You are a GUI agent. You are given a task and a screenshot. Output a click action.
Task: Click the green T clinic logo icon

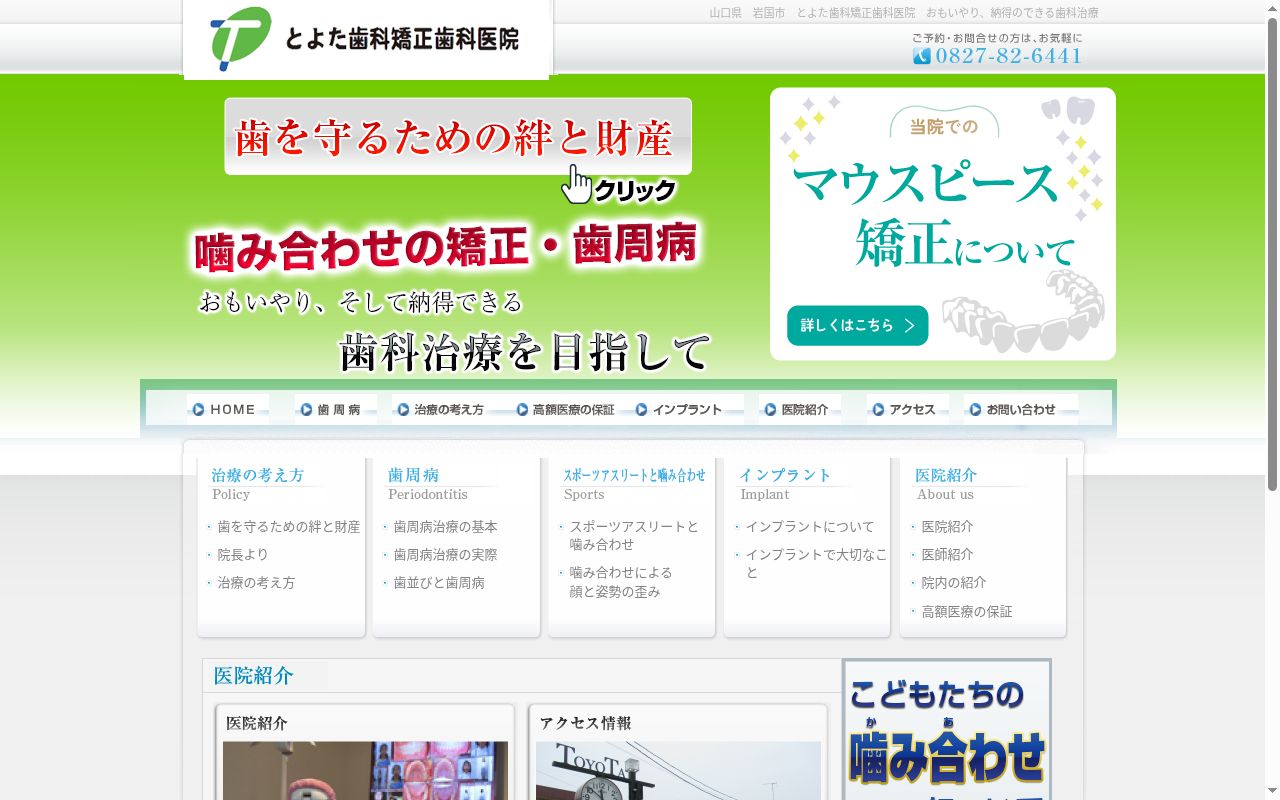click(x=241, y=39)
